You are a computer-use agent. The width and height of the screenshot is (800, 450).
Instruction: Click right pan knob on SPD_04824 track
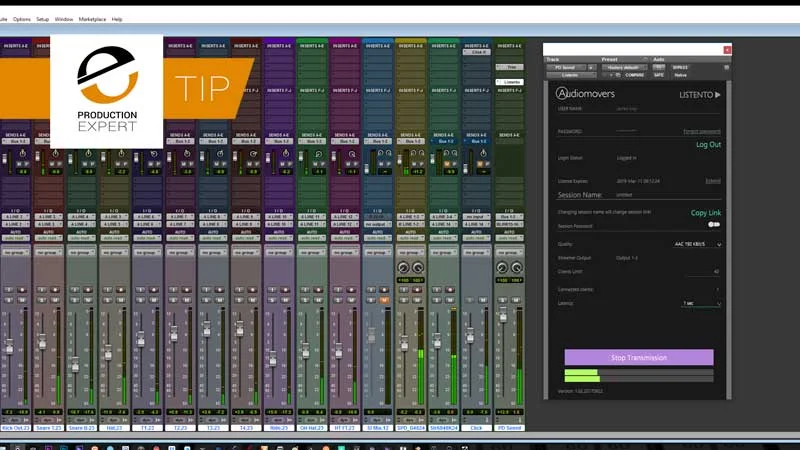point(418,267)
